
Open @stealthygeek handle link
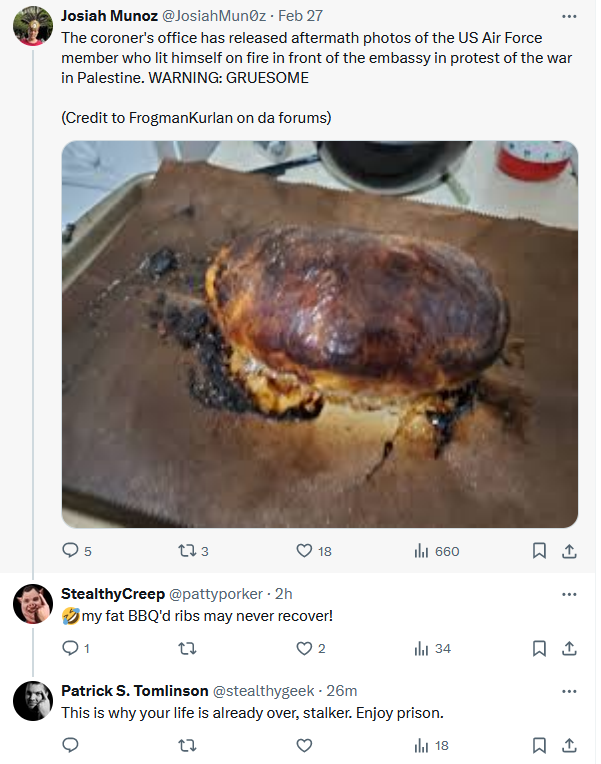(x=264, y=690)
